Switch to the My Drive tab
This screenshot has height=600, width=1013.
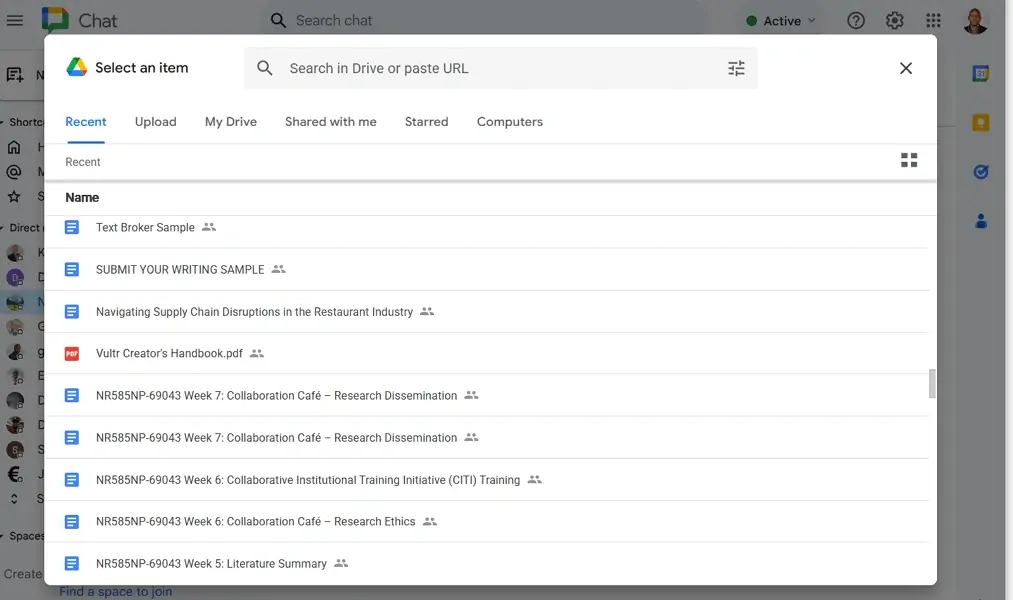pos(230,122)
